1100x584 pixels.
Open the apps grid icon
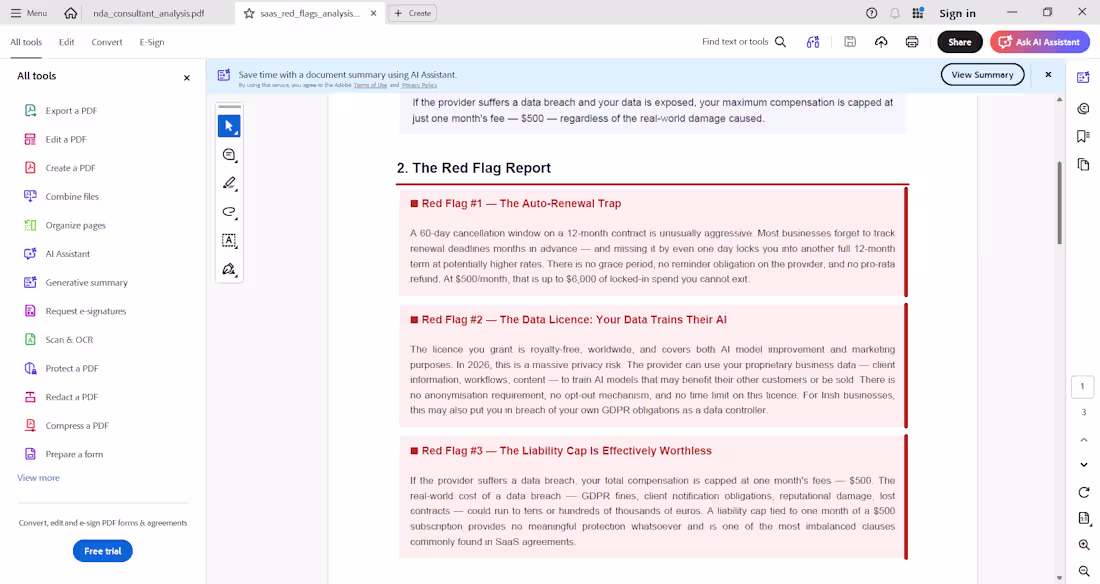tap(918, 13)
